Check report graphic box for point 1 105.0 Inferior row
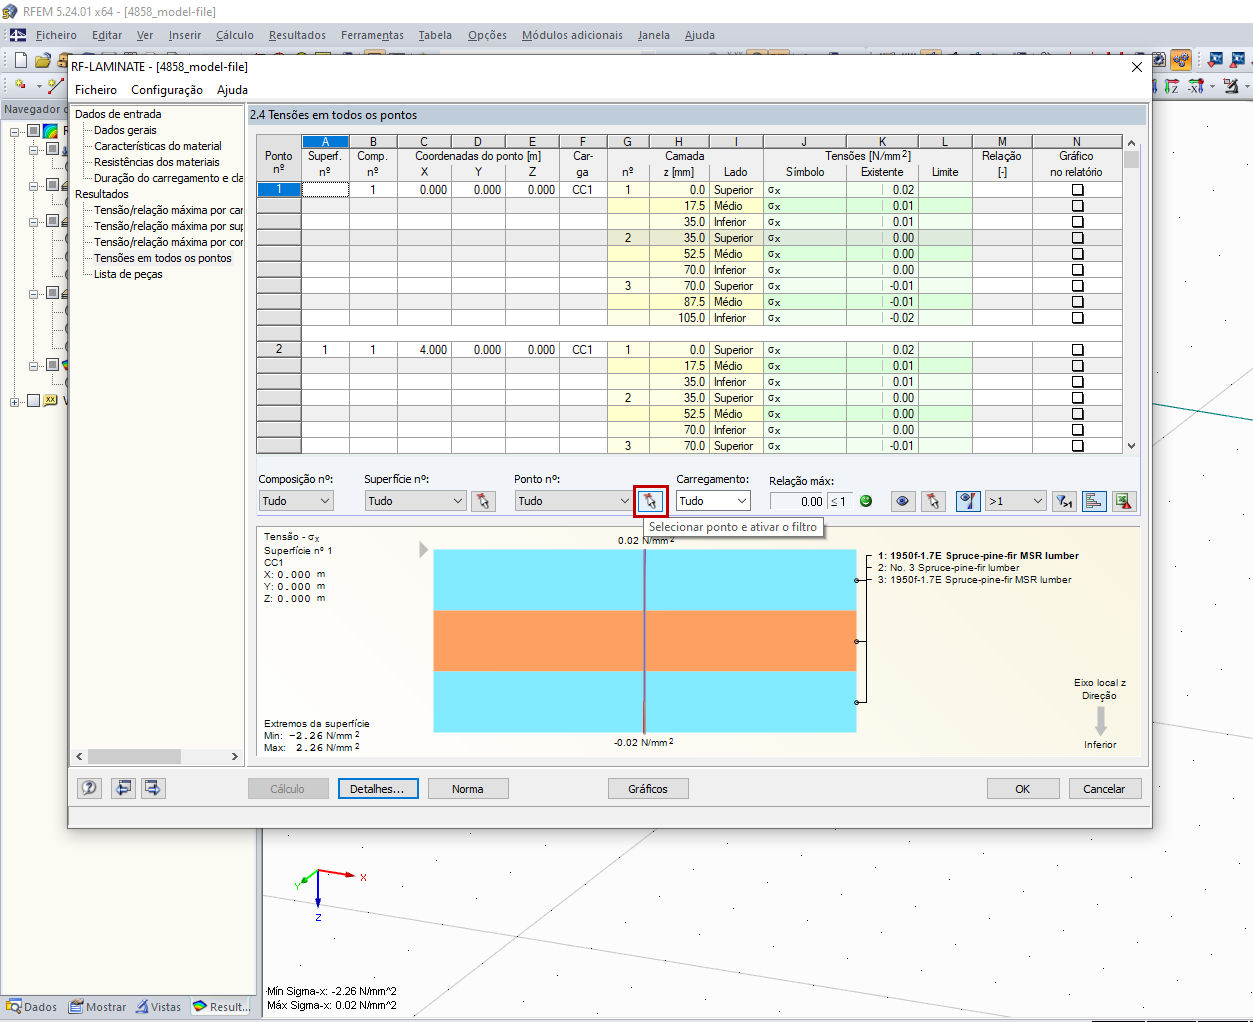Viewport: 1253px width, 1022px height. pos(1077,318)
